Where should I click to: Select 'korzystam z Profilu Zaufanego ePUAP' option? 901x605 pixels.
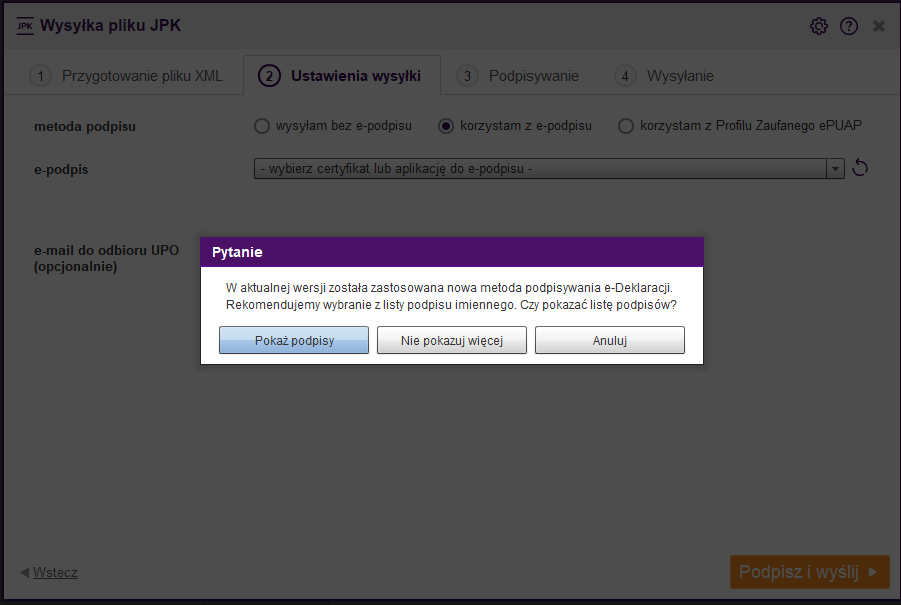626,126
